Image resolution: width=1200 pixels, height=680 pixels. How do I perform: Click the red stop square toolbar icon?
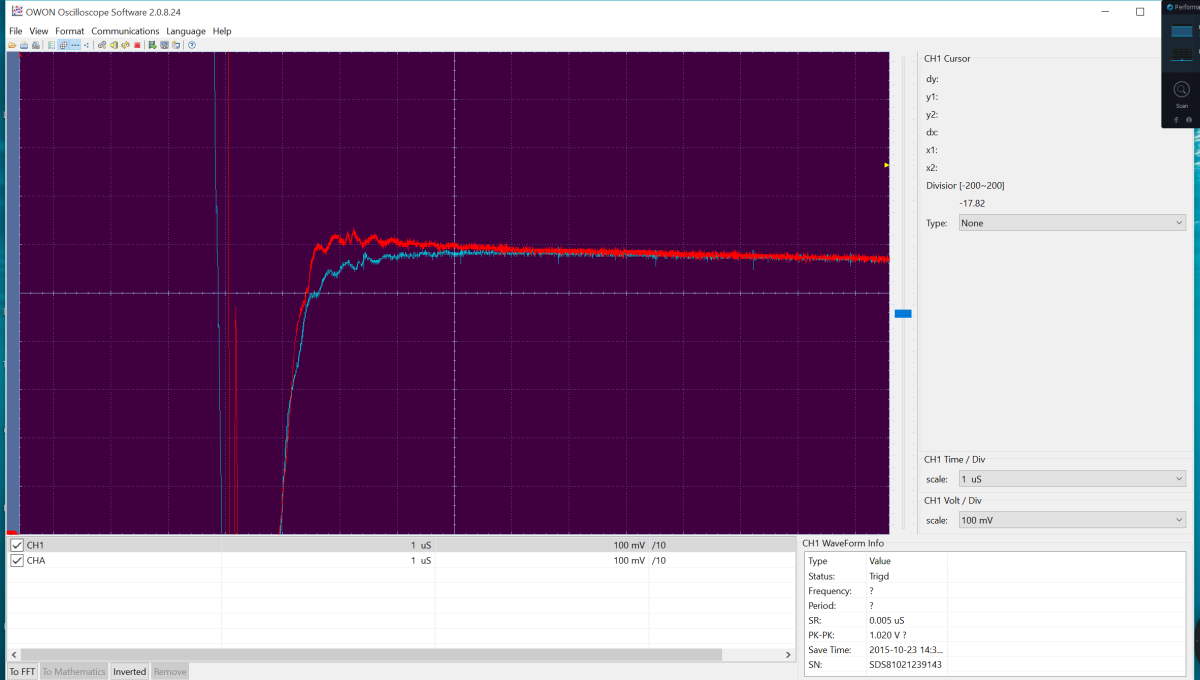pos(137,45)
